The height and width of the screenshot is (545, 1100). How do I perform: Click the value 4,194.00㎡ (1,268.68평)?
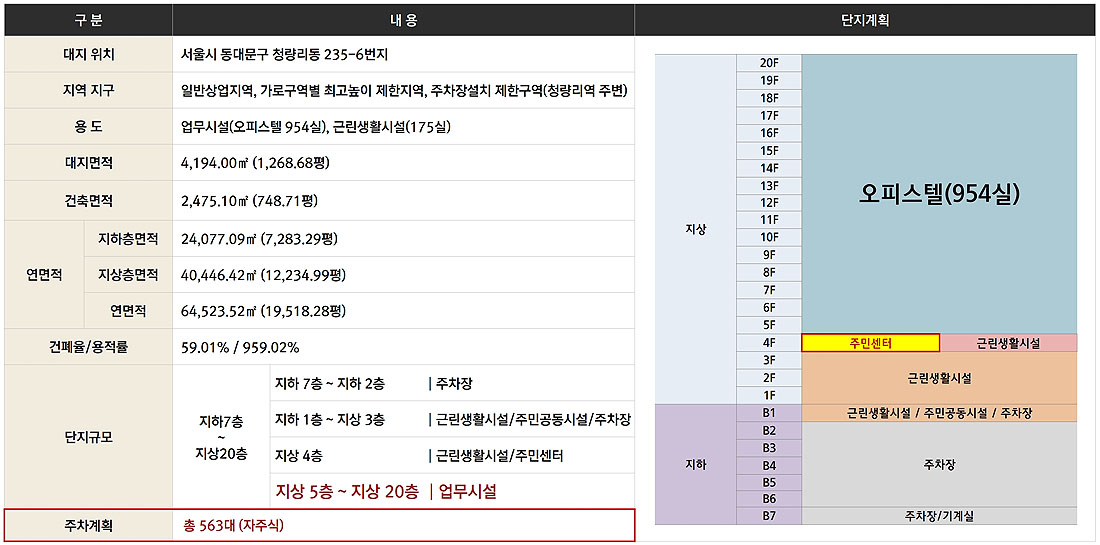pyautogui.click(x=255, y=163)
